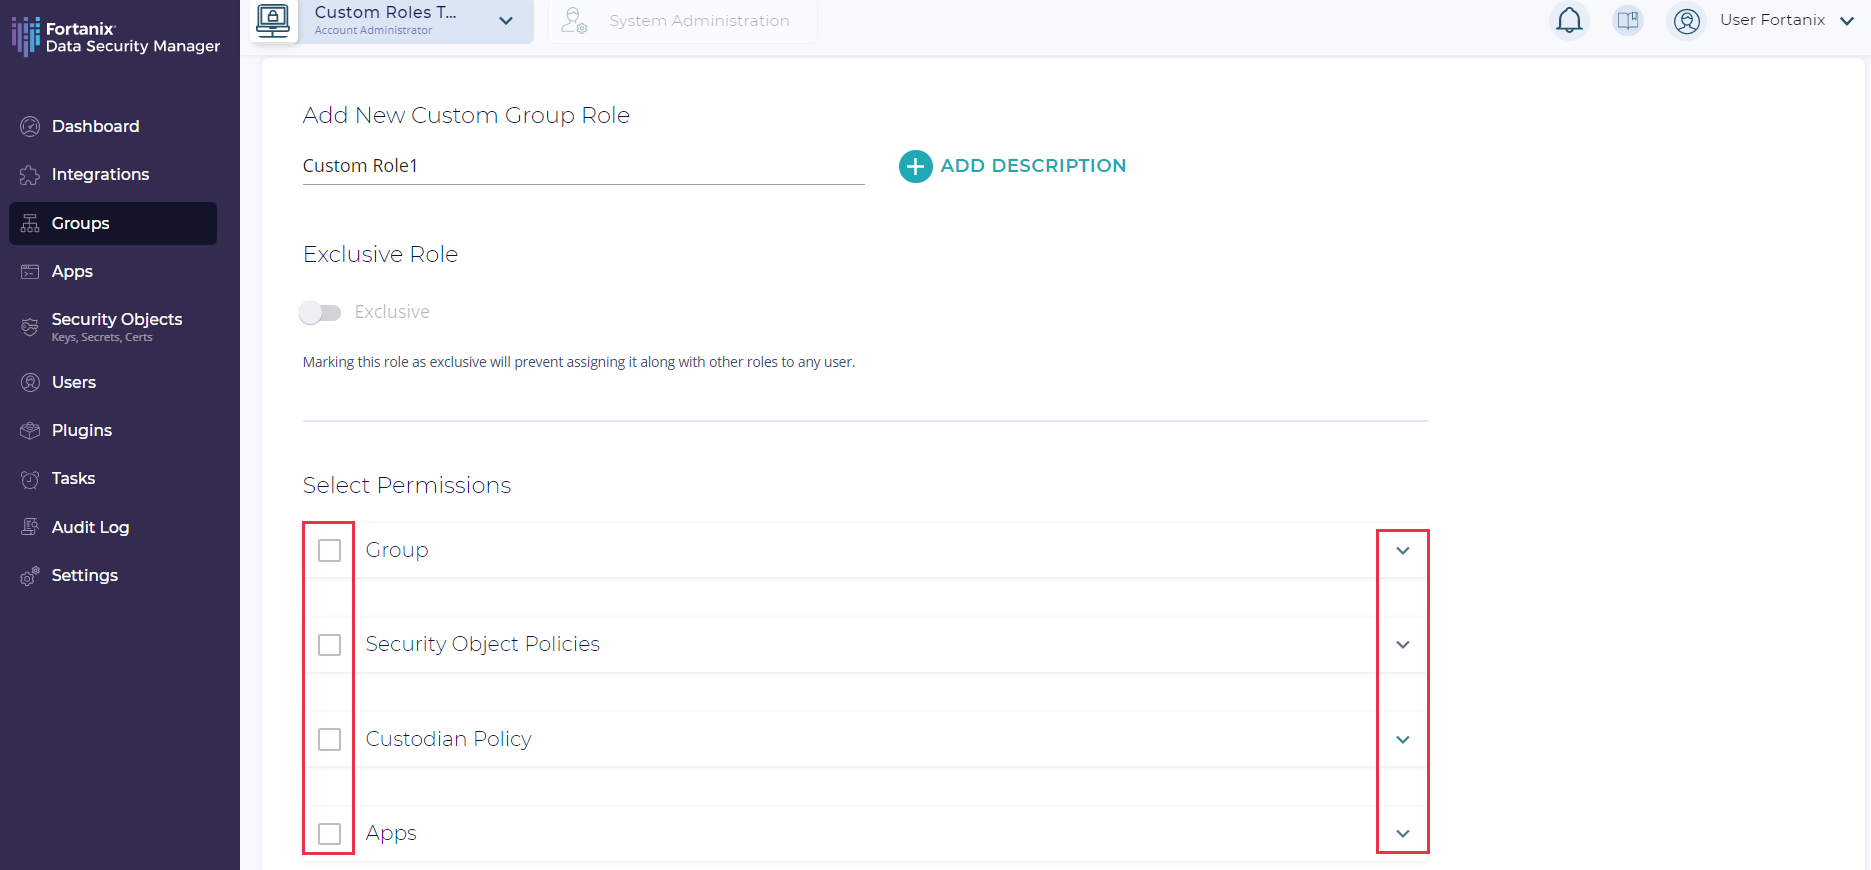
Task: Expand the Group permissions chevron
Action: [x=1402, y=550]
